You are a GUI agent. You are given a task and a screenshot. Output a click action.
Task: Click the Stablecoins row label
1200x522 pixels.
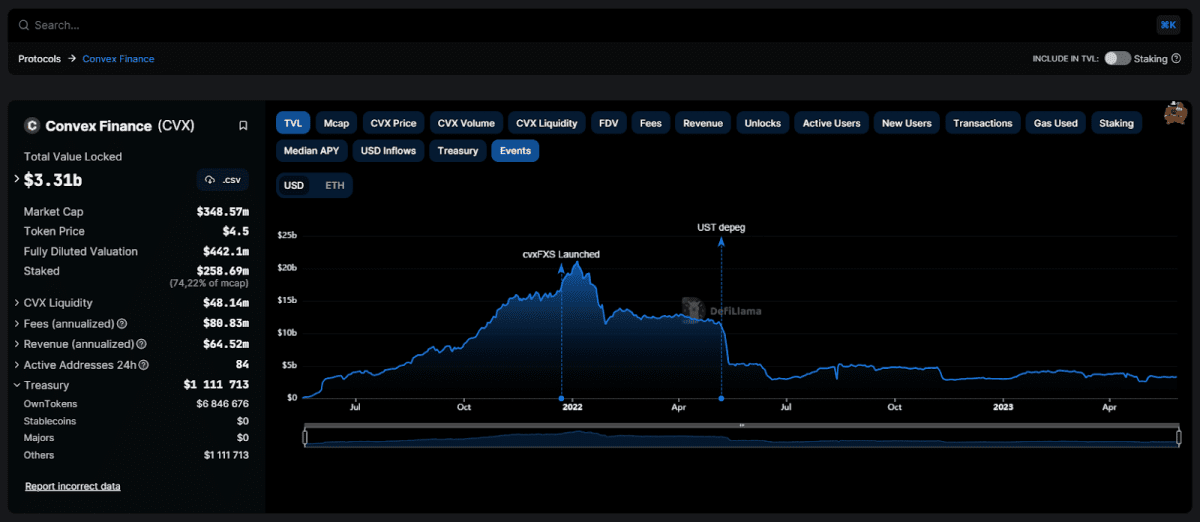[x=50, y=421]
